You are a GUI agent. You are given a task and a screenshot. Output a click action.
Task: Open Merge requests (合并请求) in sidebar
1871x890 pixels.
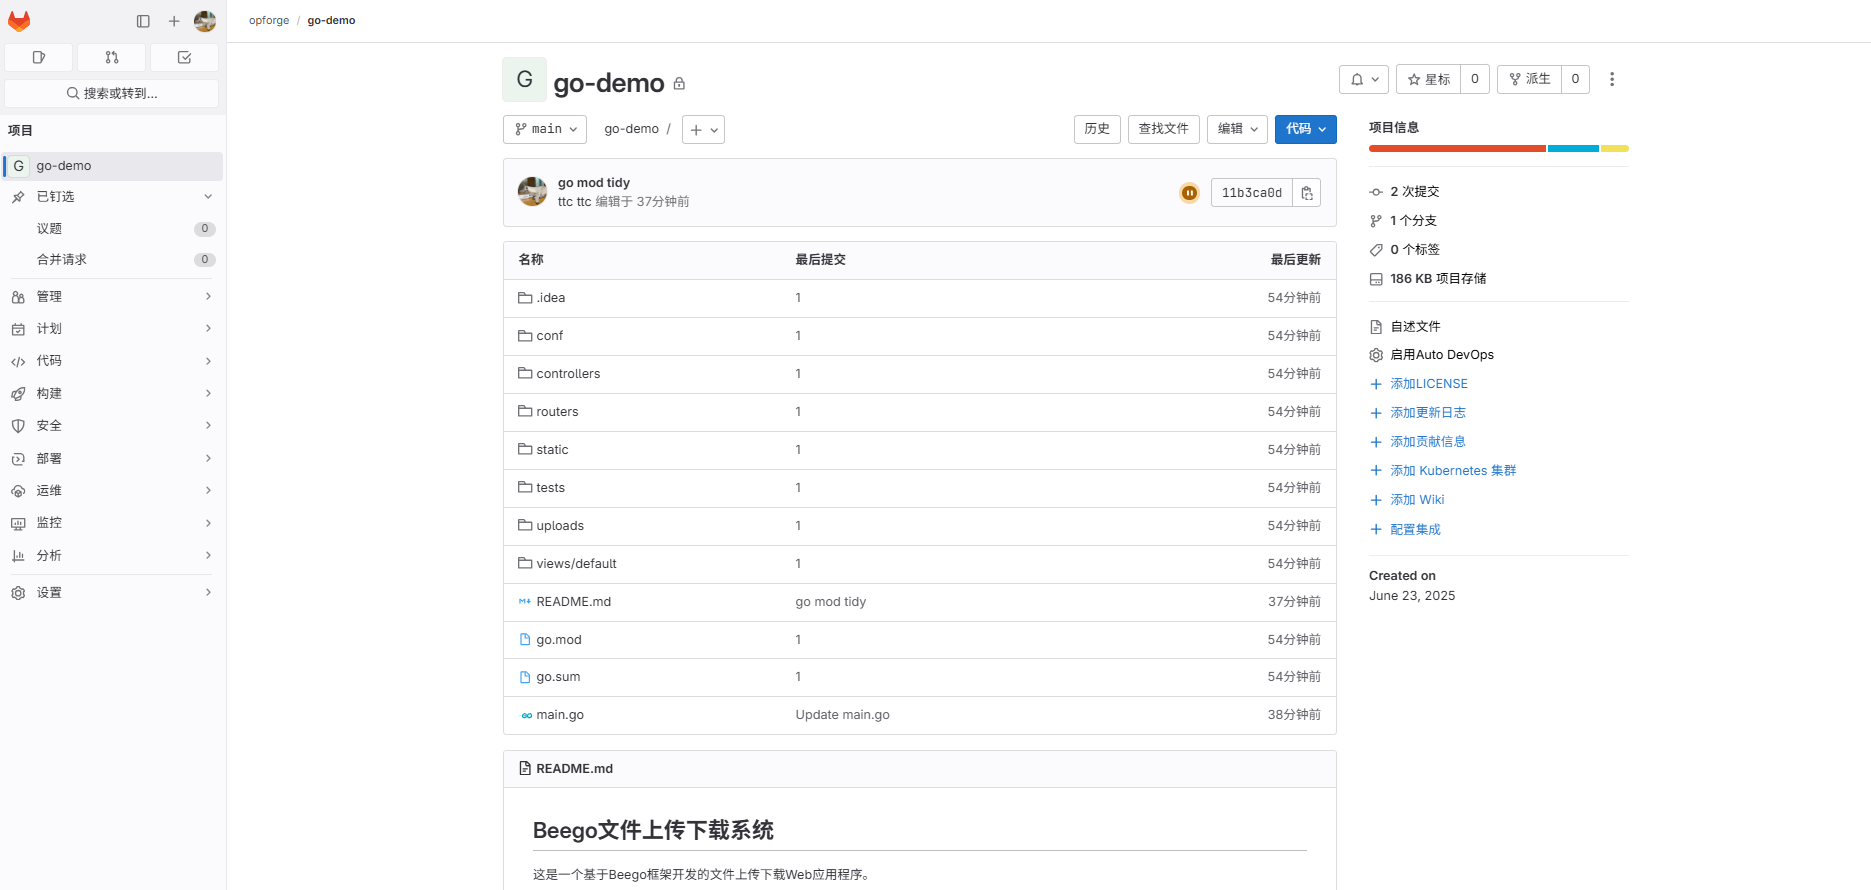(113, 260)
